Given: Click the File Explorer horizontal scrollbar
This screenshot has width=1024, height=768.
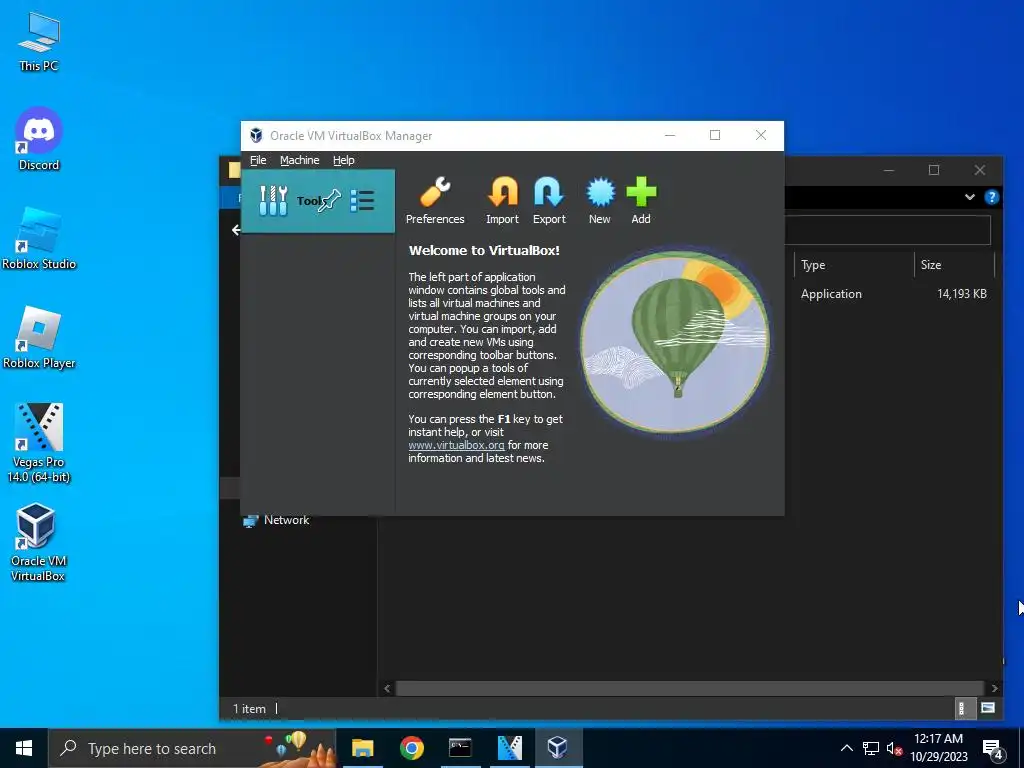Looking at the screenshot, I should 690,688.
